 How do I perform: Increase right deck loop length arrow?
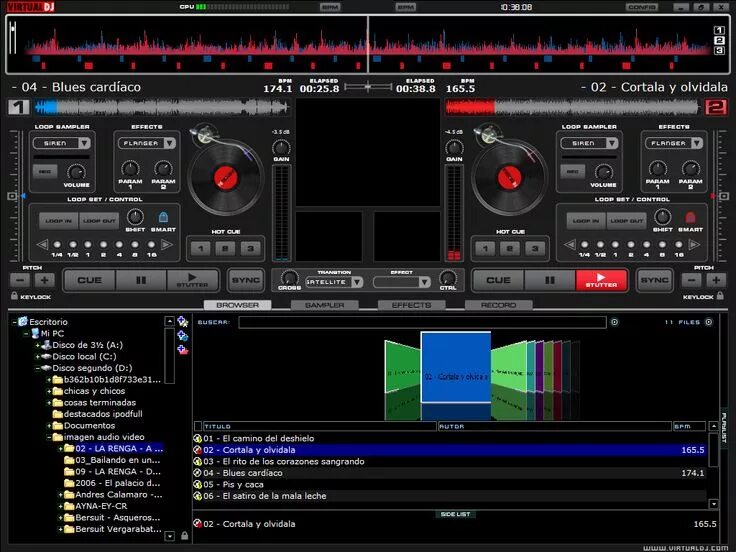(x=694, y=245)
